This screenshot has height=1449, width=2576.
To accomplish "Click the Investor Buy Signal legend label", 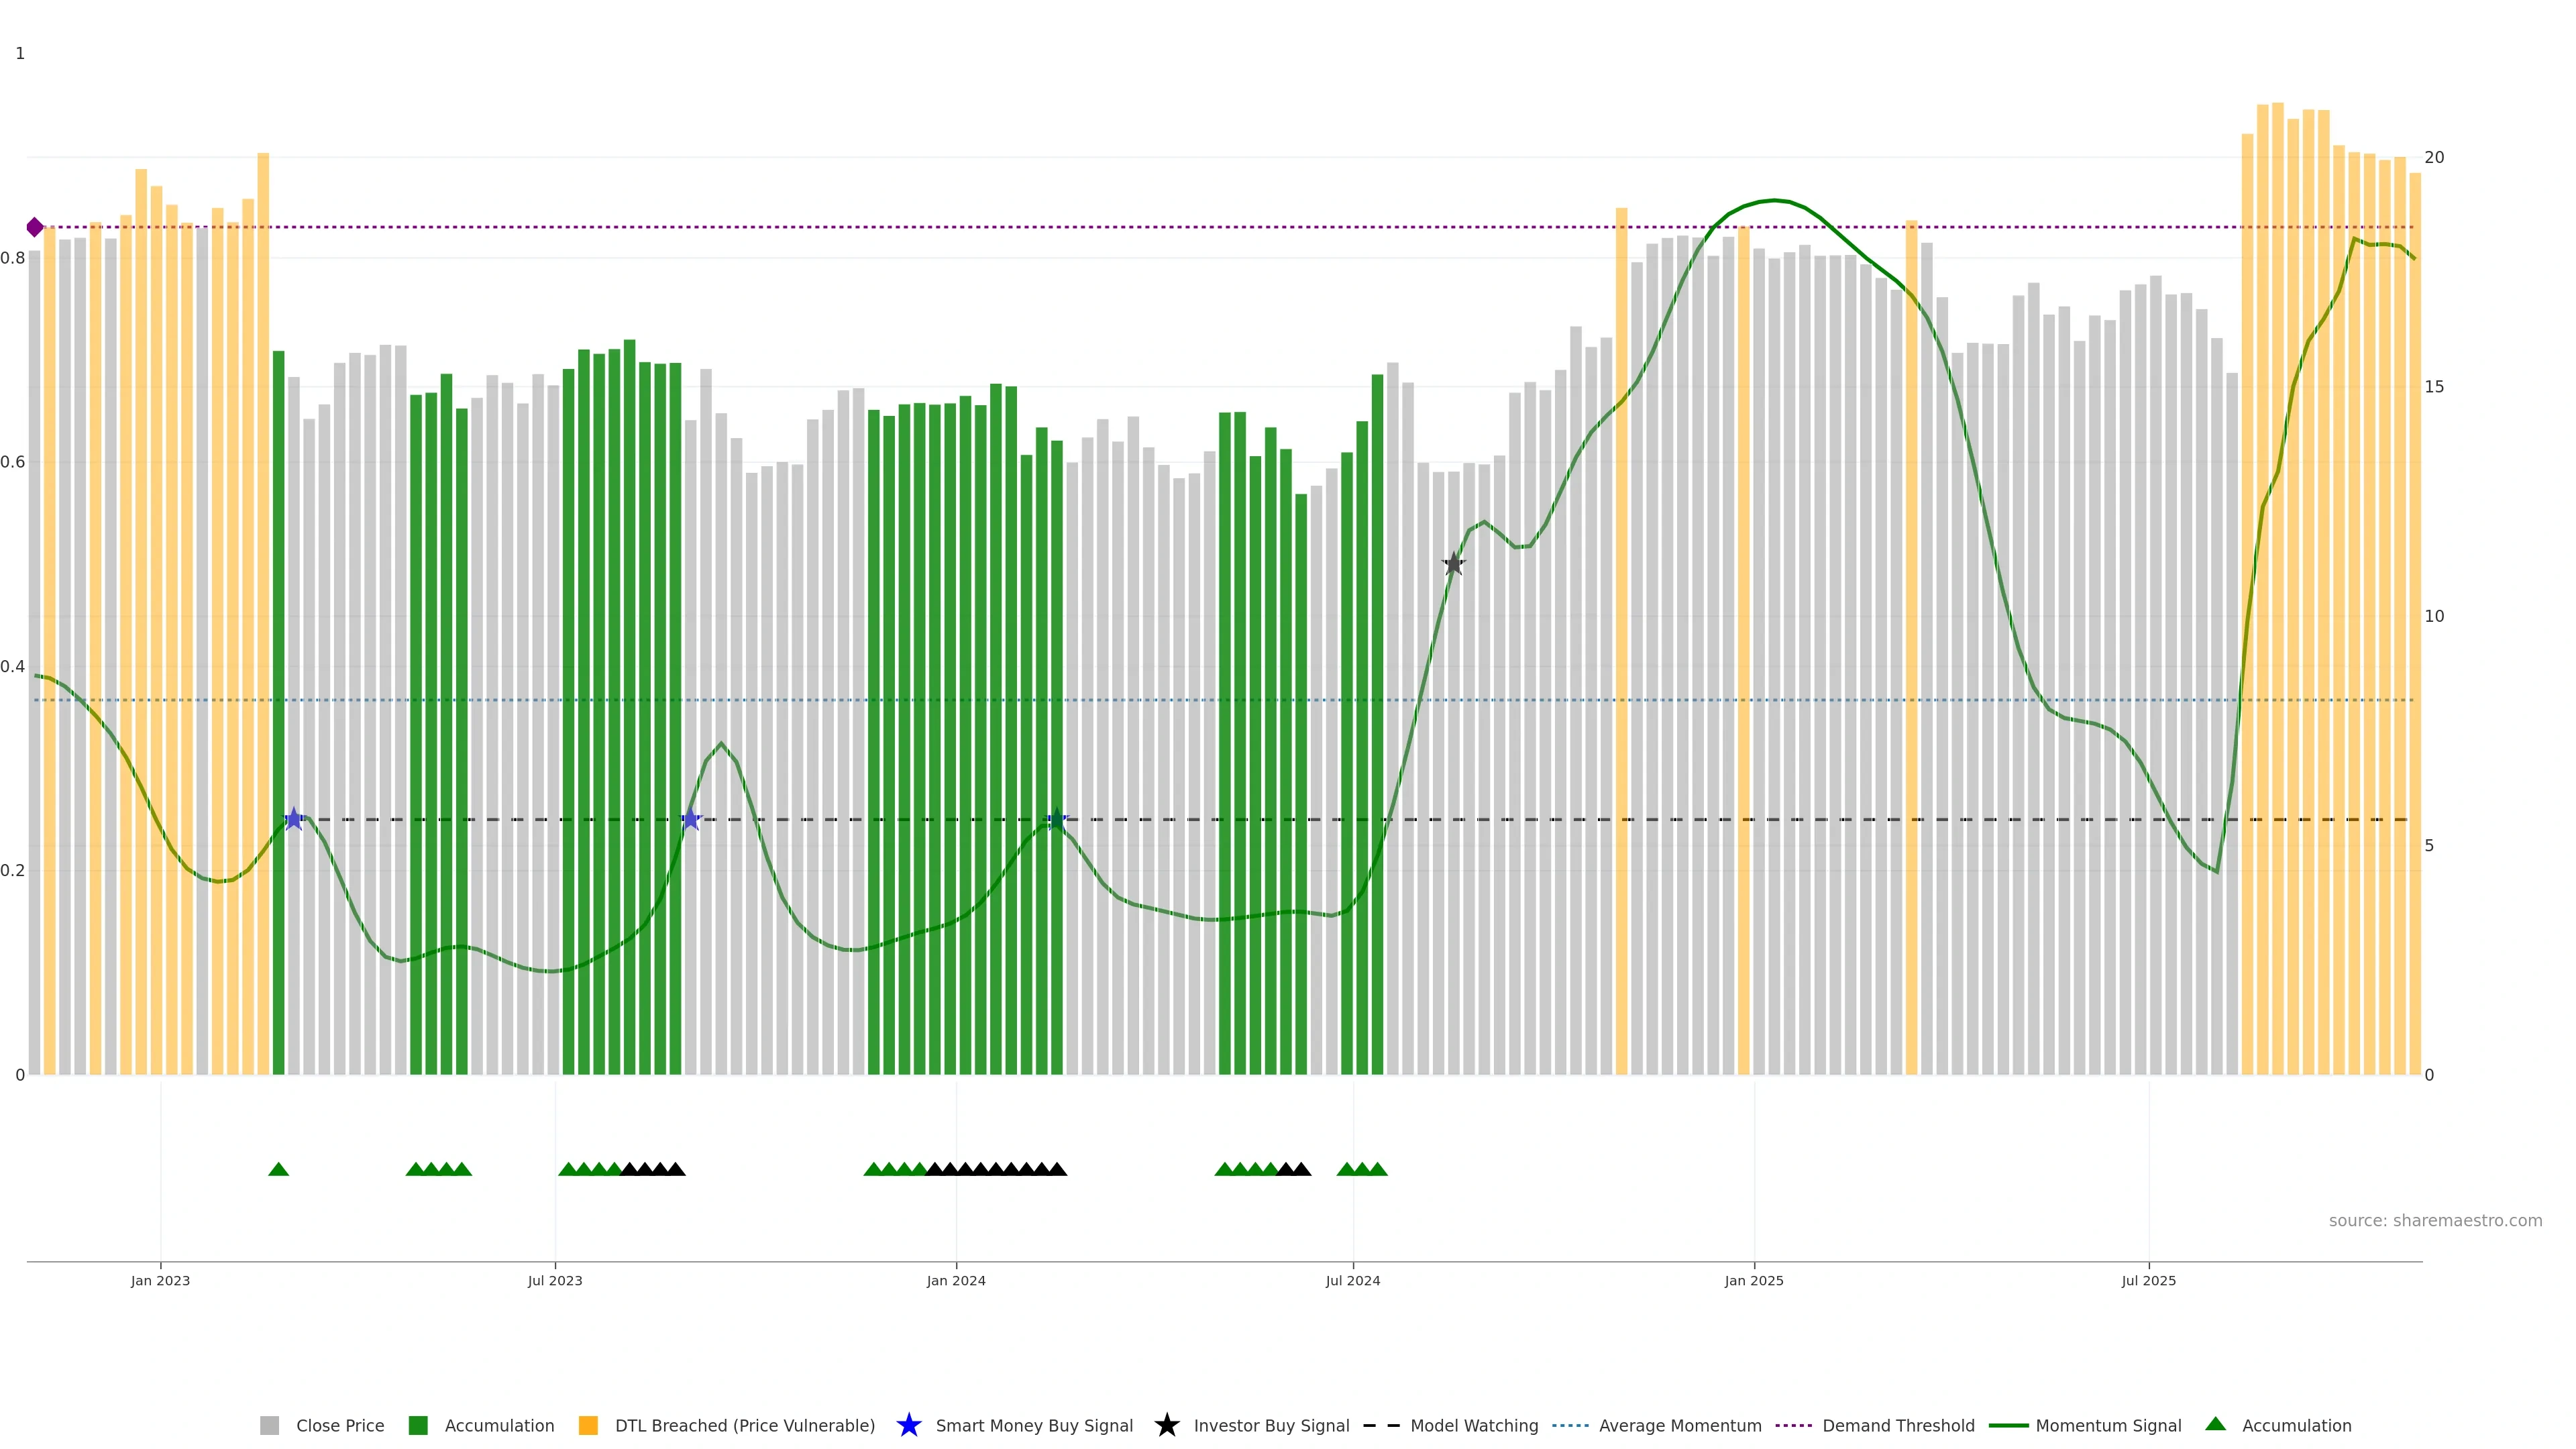I will (x=1271, y=1425).
